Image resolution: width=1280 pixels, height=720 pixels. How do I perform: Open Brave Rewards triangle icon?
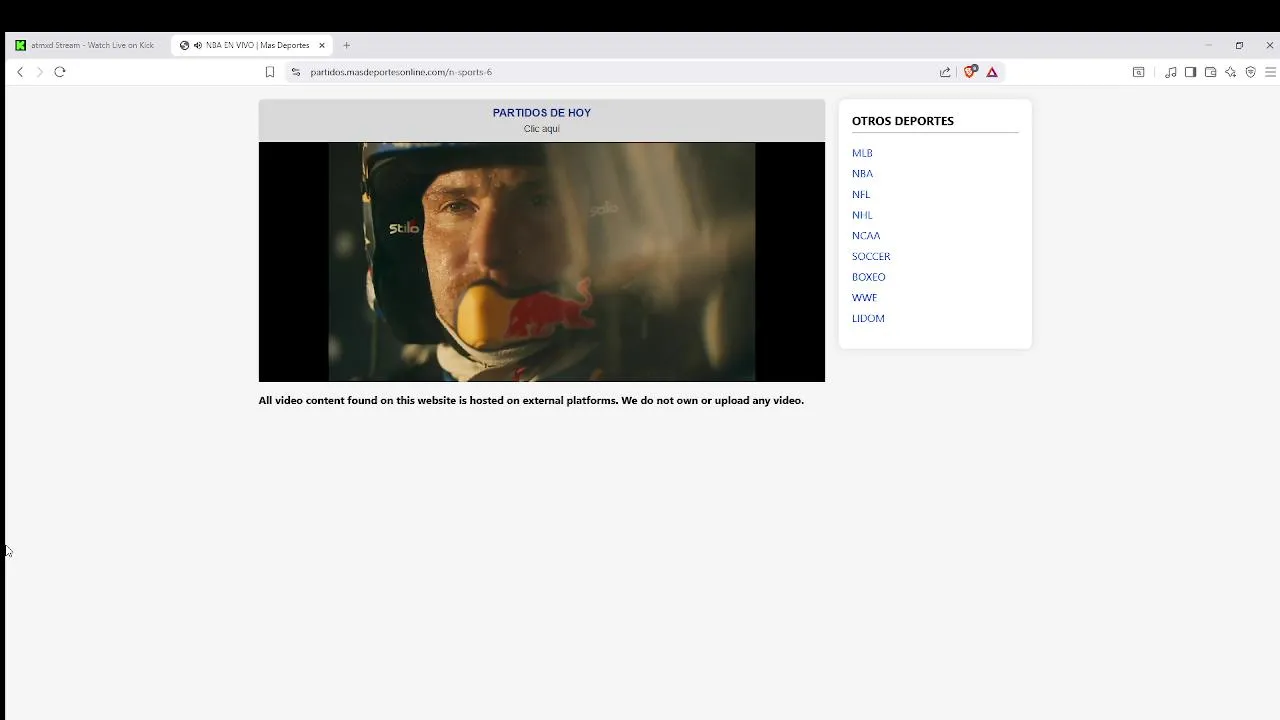(992, 72)
